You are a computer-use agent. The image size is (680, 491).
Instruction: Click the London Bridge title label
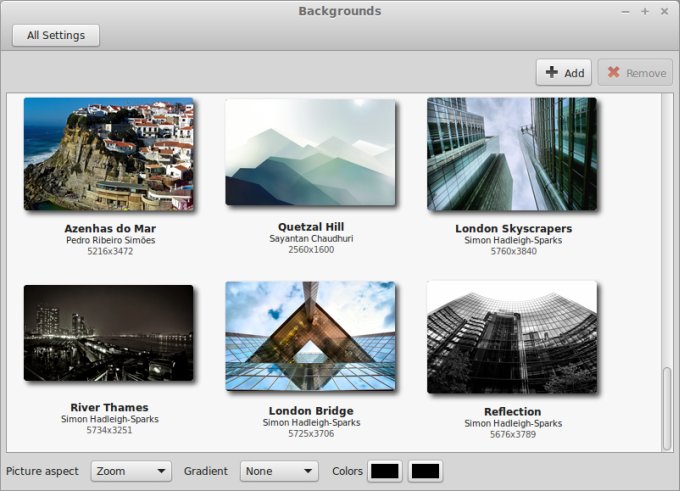[x=311, y=411]
